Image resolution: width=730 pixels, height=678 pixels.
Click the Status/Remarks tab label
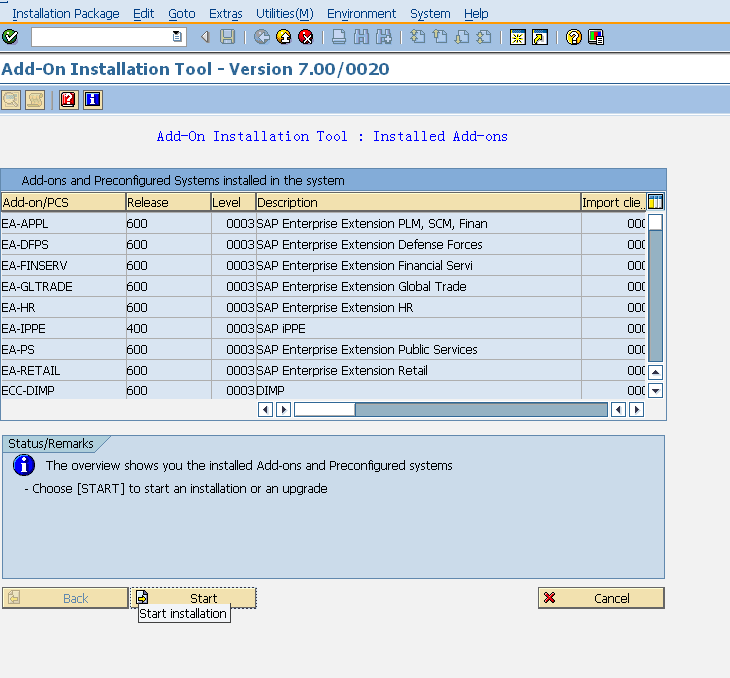click(x=51, y=443)
